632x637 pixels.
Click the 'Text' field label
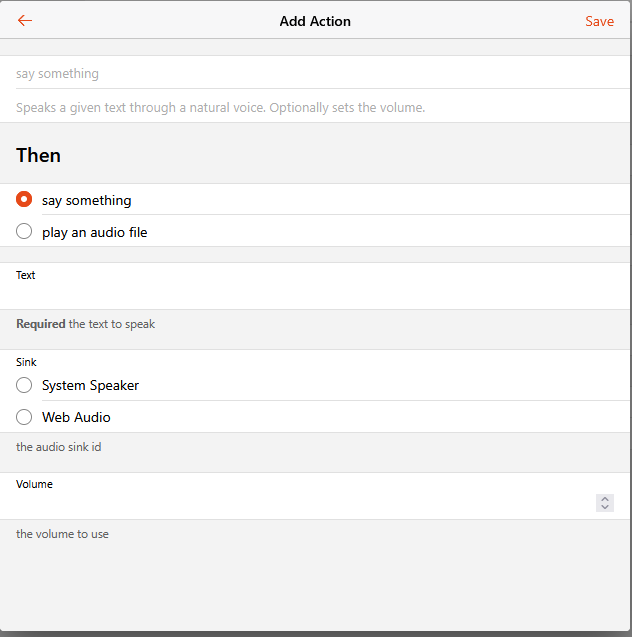click(x=26, y=275)
